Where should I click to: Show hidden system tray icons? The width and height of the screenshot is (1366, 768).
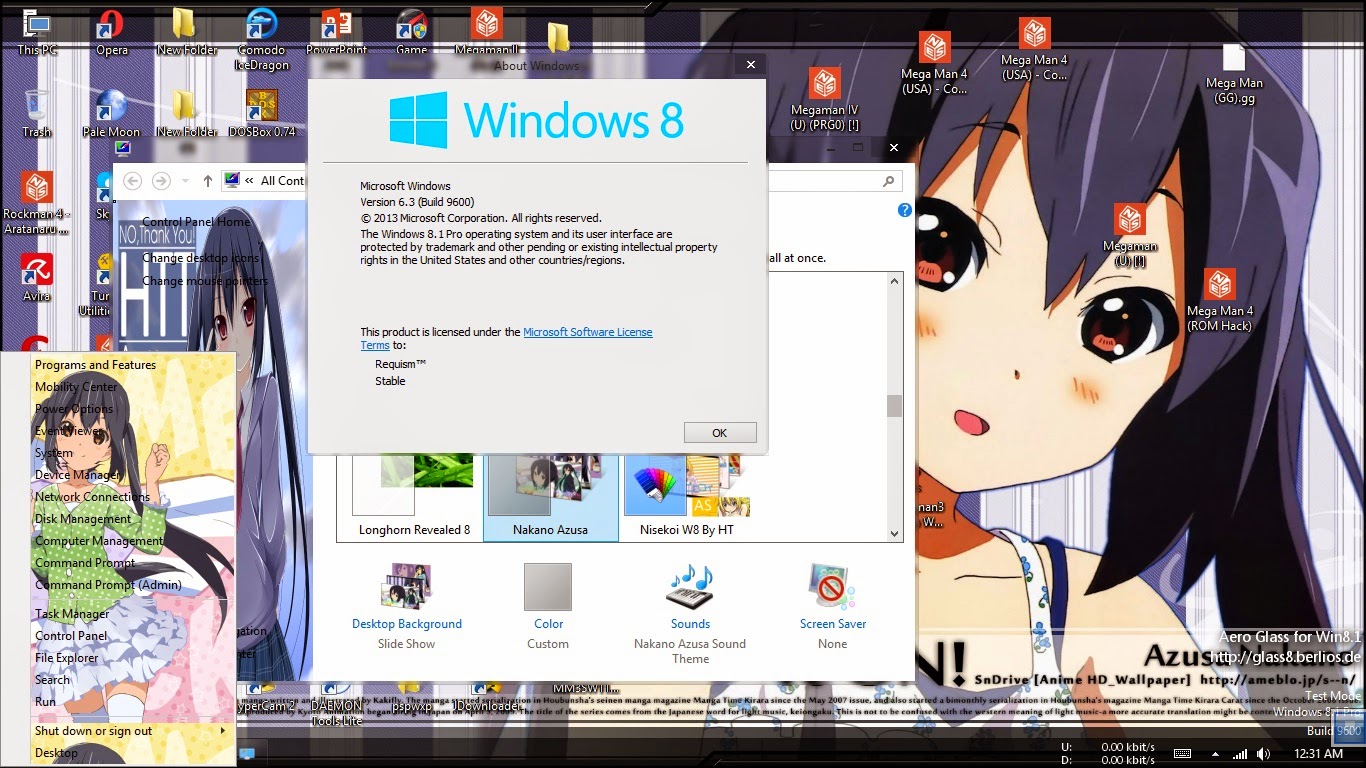(1217, 753)
